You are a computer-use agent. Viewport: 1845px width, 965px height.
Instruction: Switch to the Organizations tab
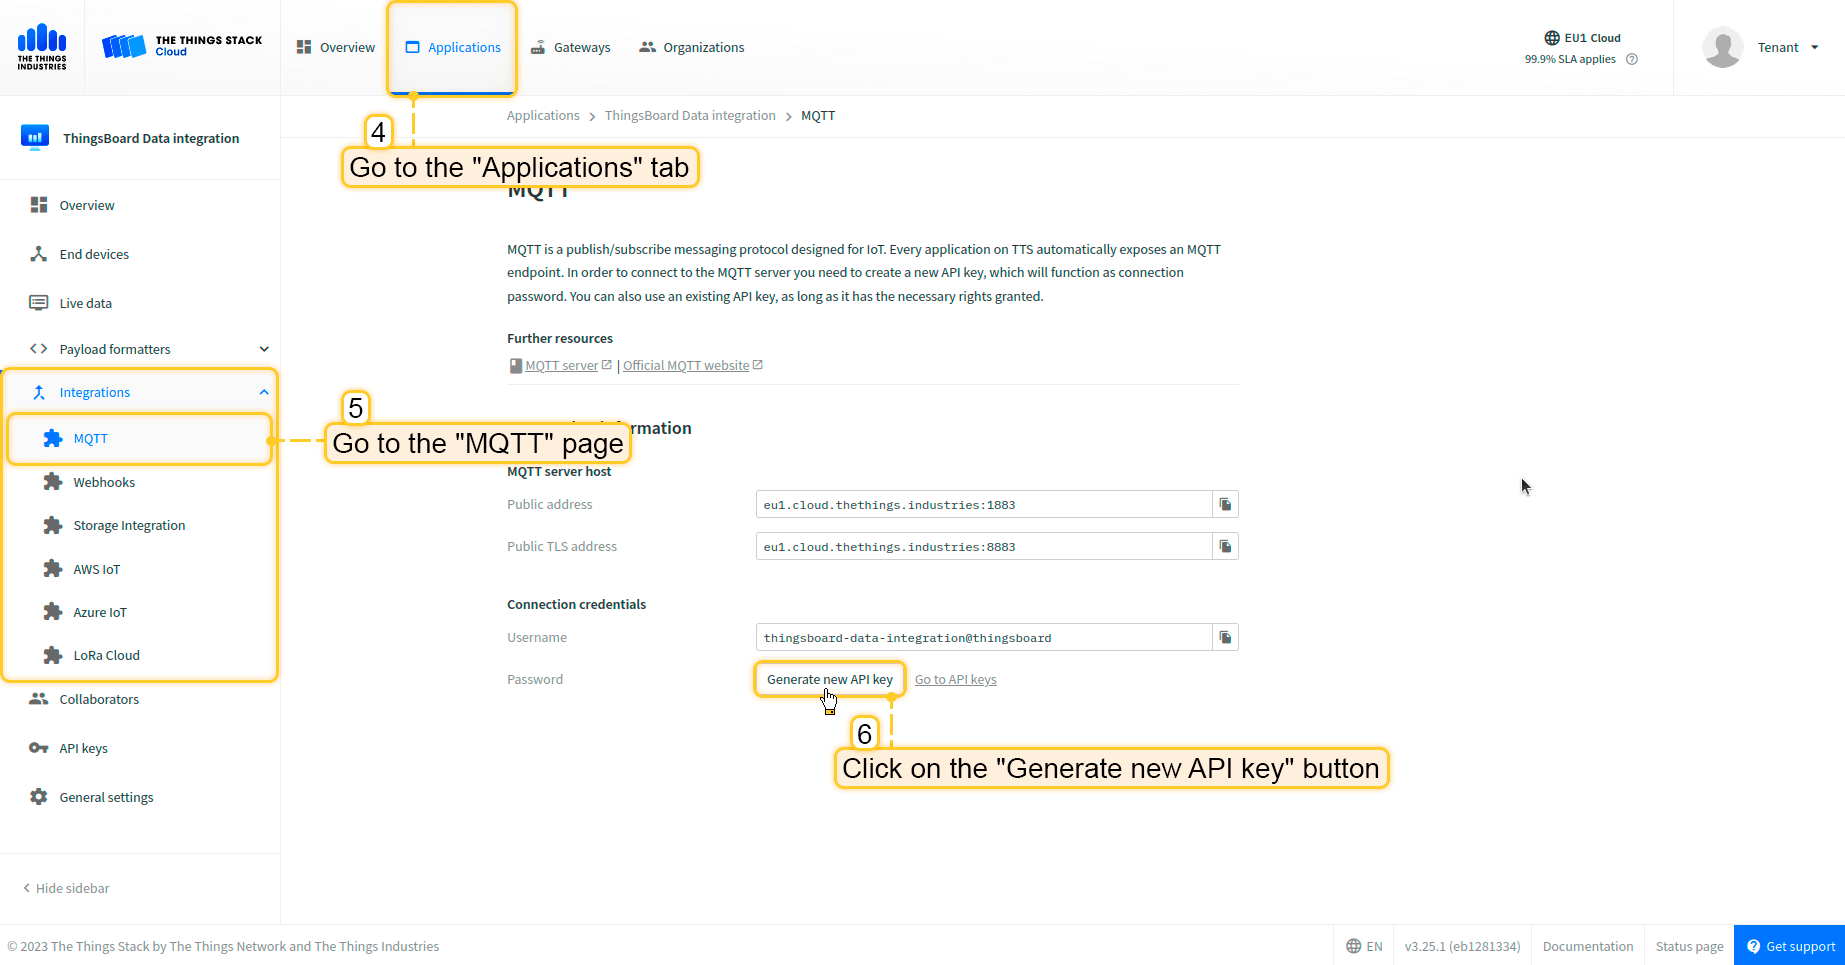(692, 48)
